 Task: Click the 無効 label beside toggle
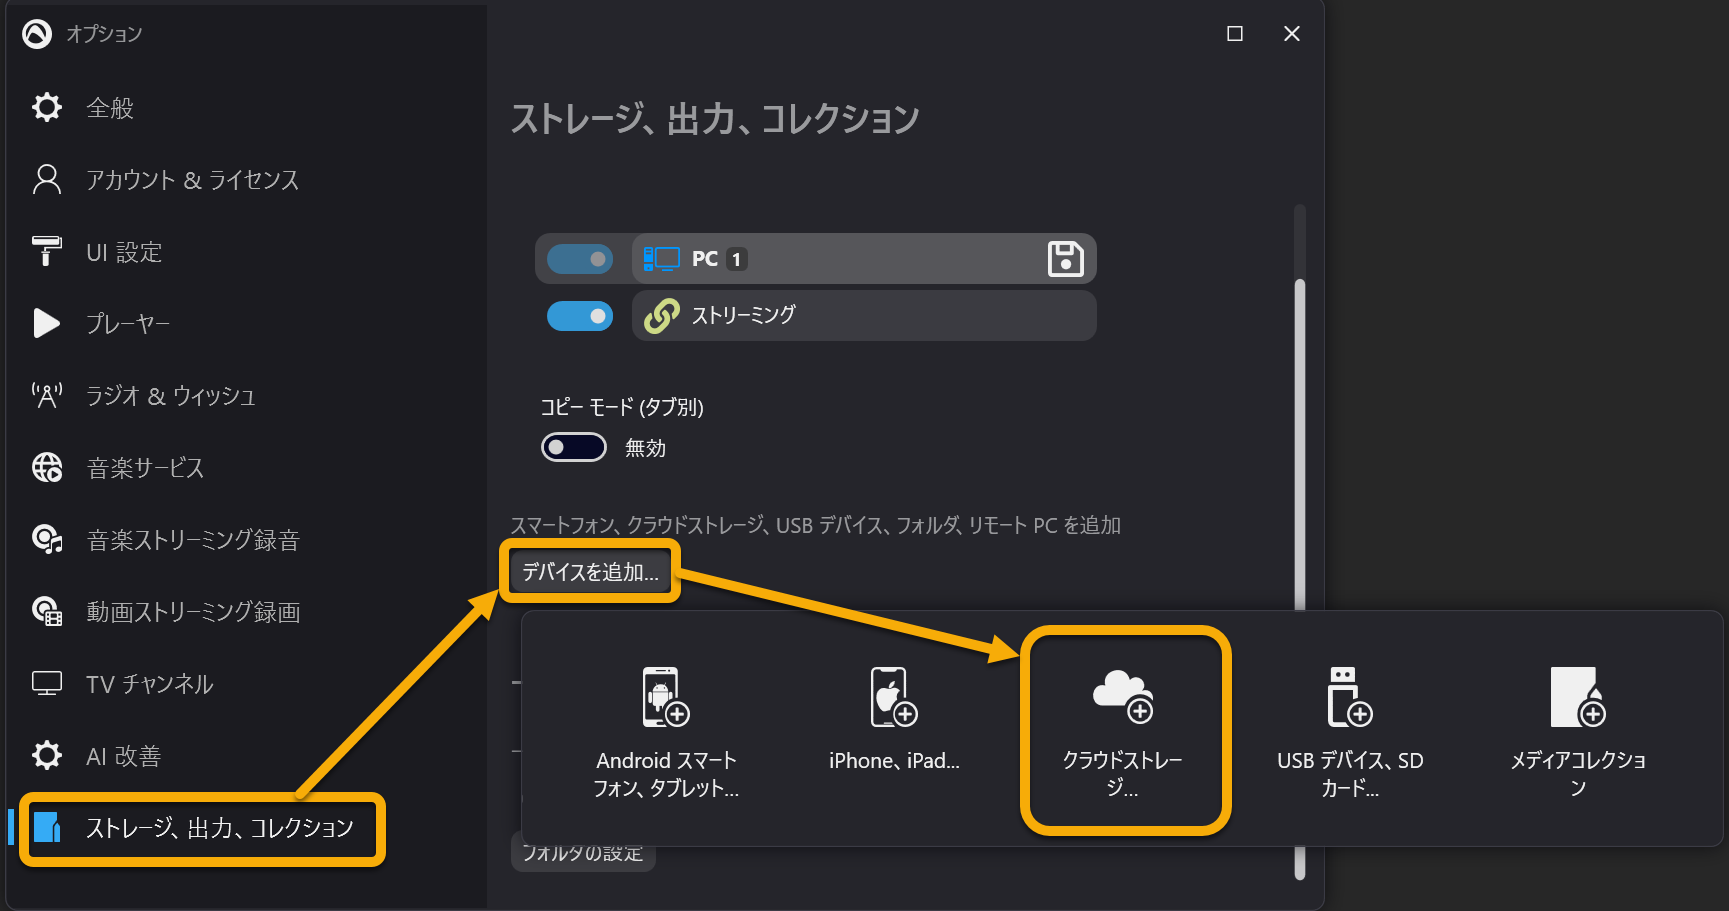click(645, 448)
